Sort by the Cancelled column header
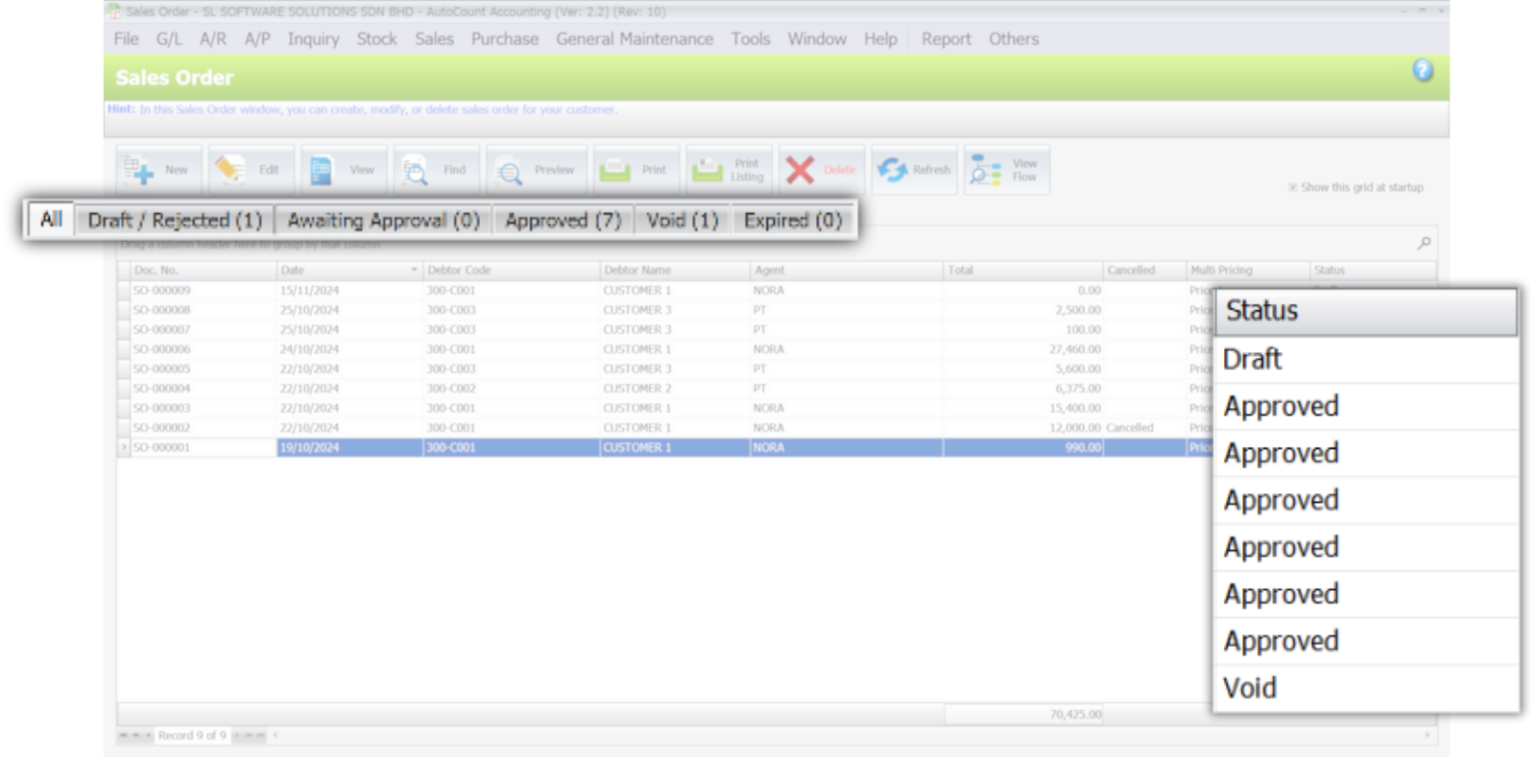 pos(1144,271)
